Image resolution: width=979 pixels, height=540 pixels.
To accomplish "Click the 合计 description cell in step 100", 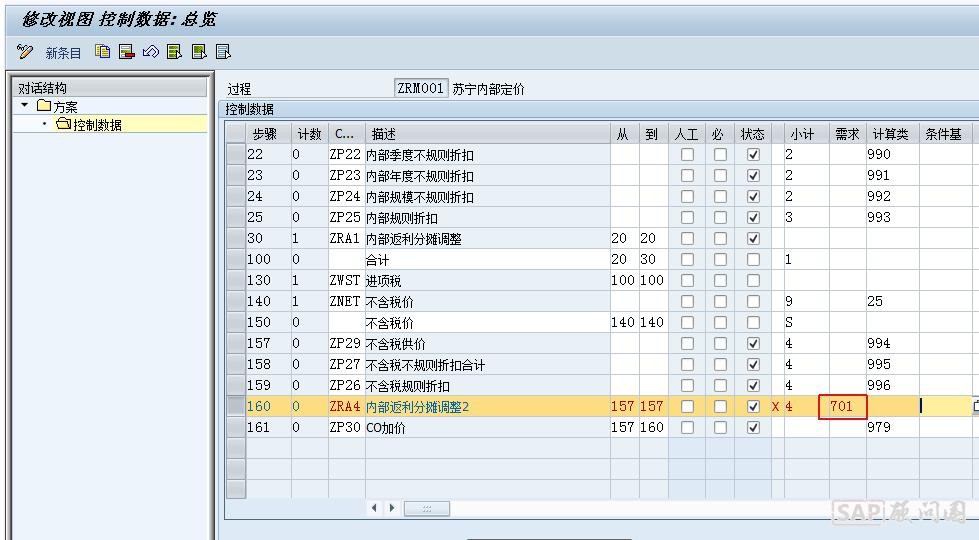I will (488, 259).
